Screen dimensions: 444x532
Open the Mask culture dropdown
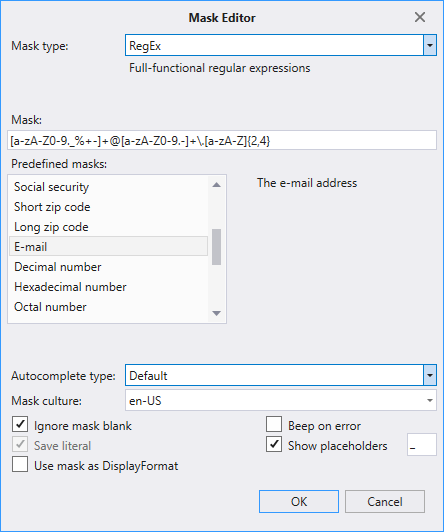click(x=429, y=400)
